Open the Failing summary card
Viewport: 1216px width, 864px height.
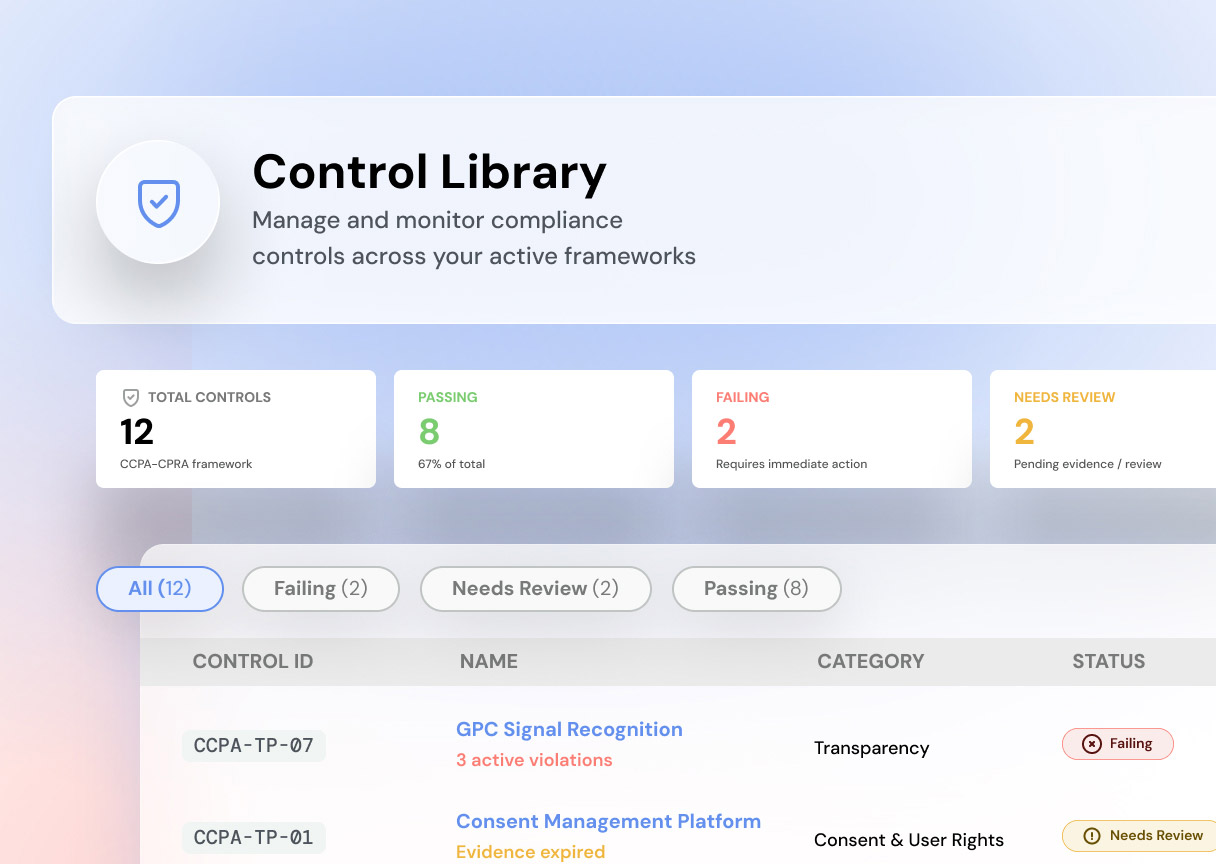[x=832, y=429]
